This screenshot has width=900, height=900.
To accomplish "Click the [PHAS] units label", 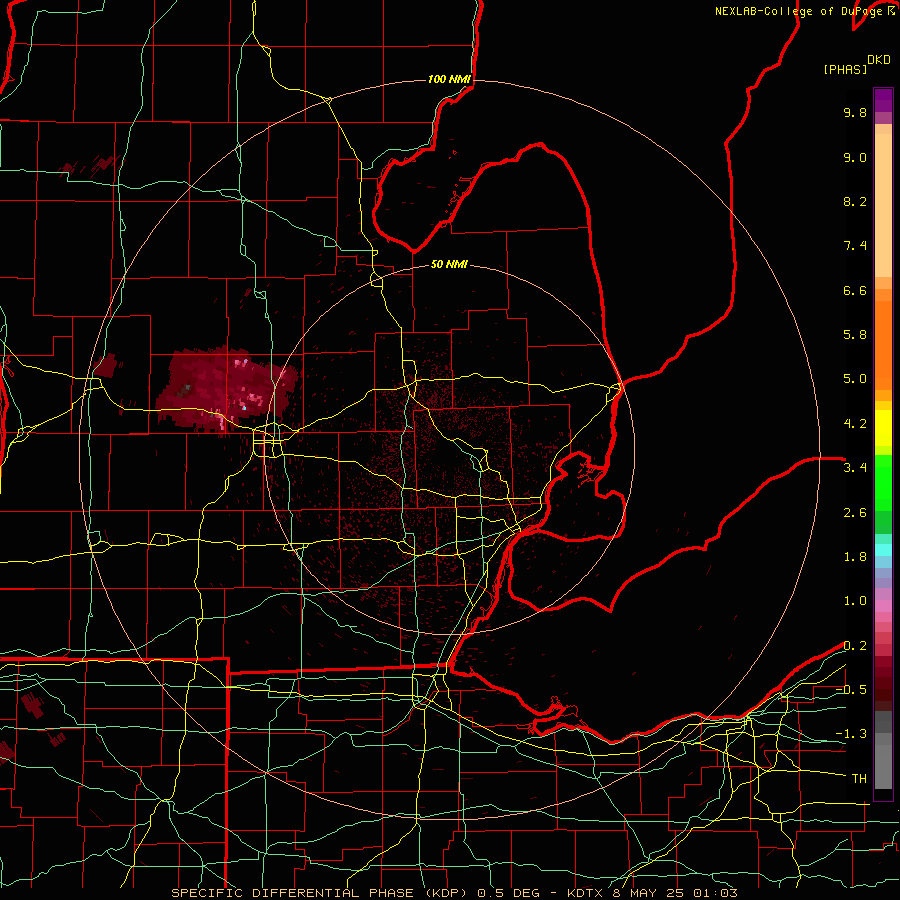I will [845, 69].
